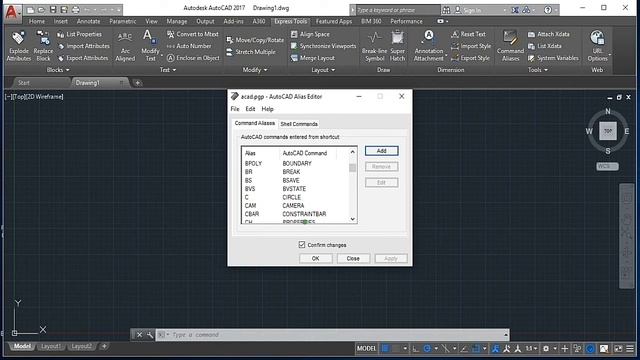Select the Replace Block tool
The height and width of the screenshot is (360, 640).
coord(43,46)
